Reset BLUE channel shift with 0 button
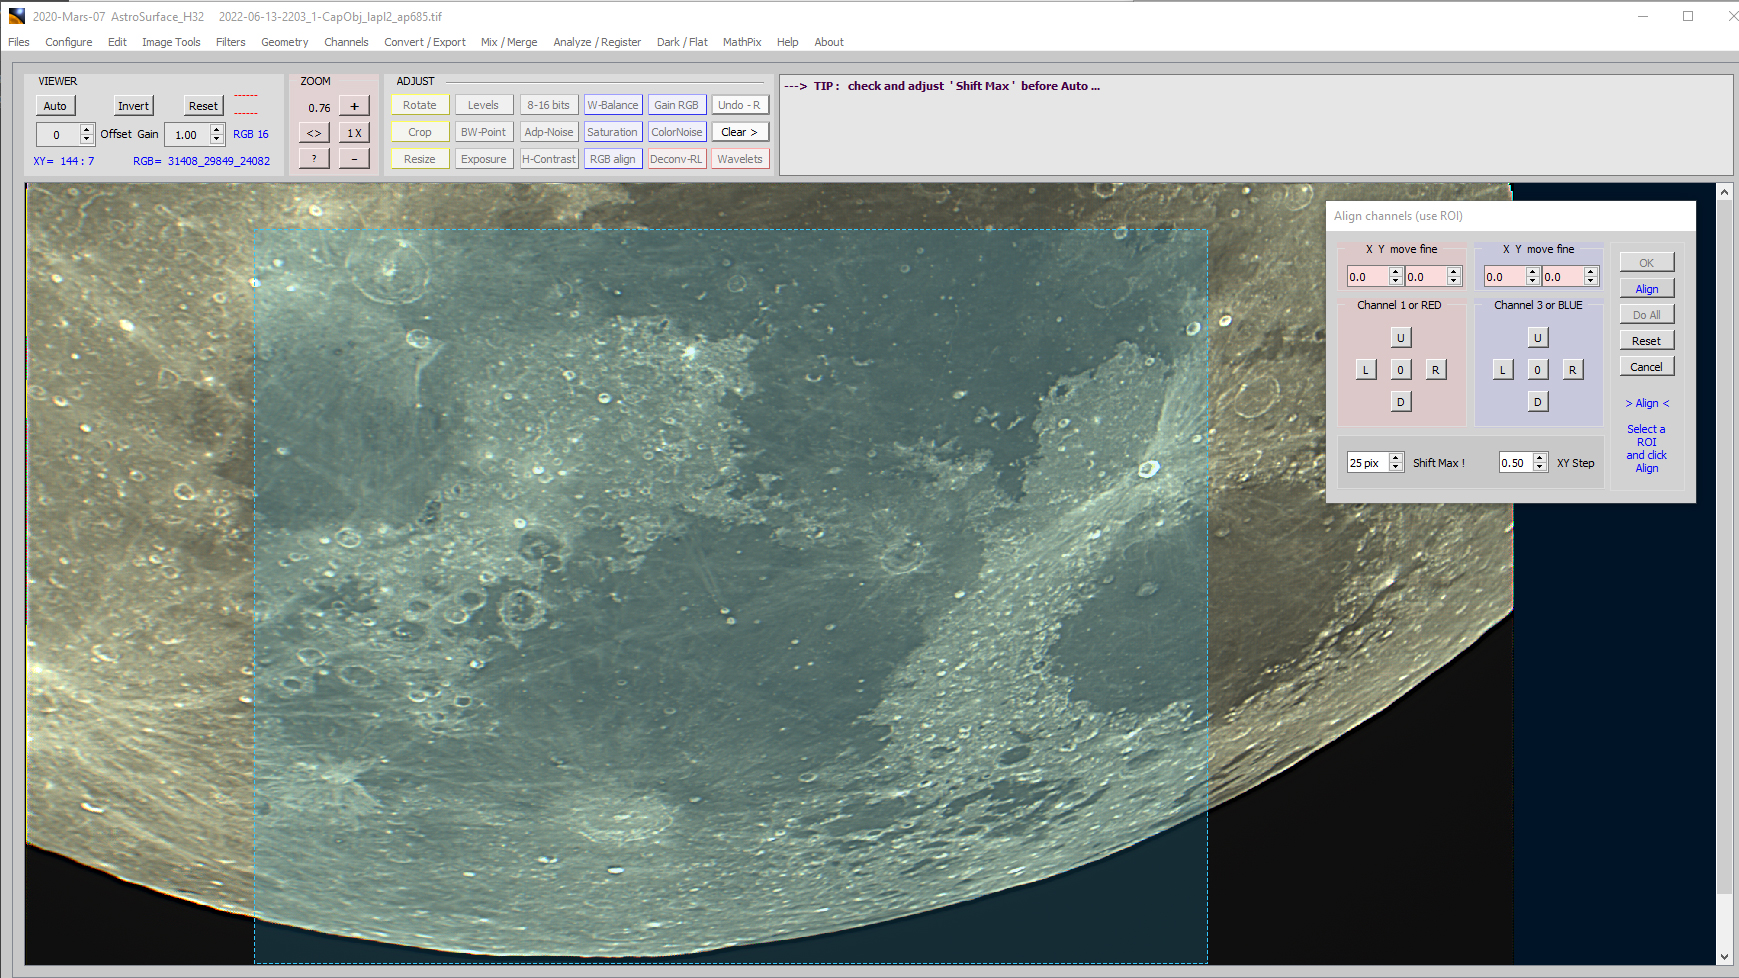This screenshot has height=978, width=1739. coord(1538,370)
